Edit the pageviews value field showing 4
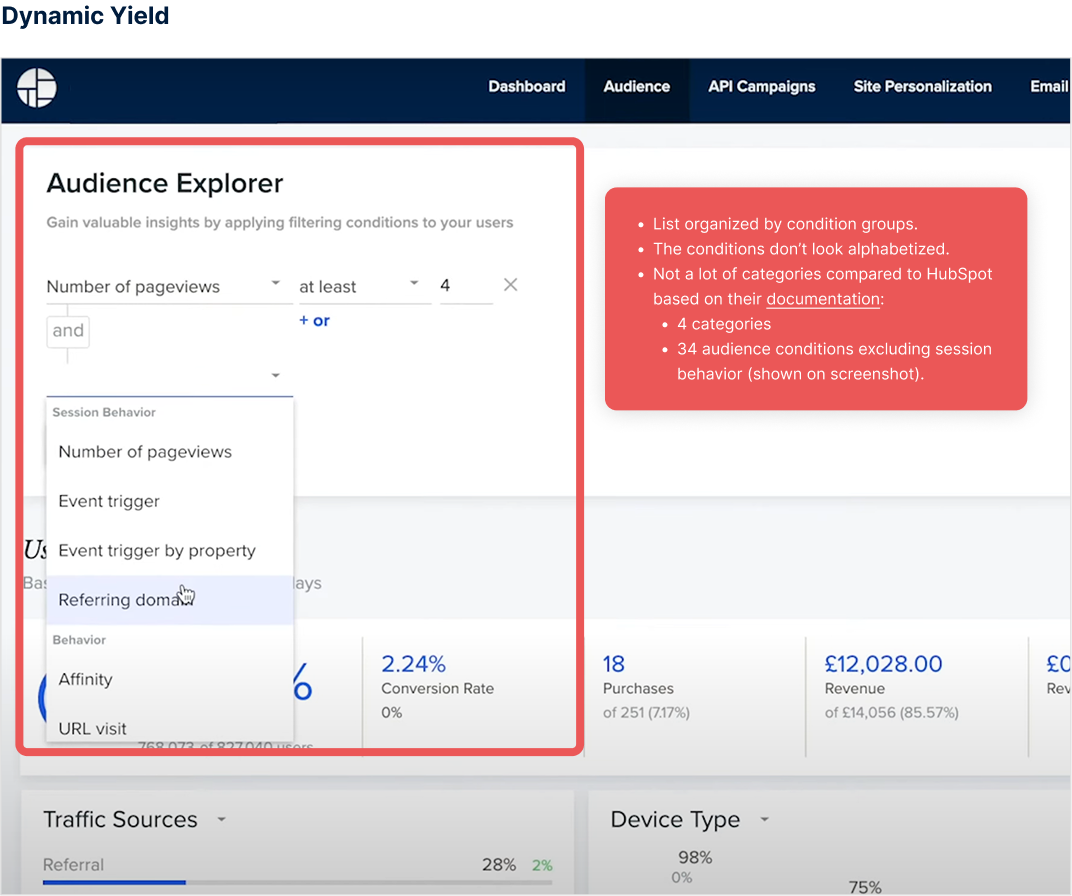The image size is (1072, 896). tap(466, 286)
